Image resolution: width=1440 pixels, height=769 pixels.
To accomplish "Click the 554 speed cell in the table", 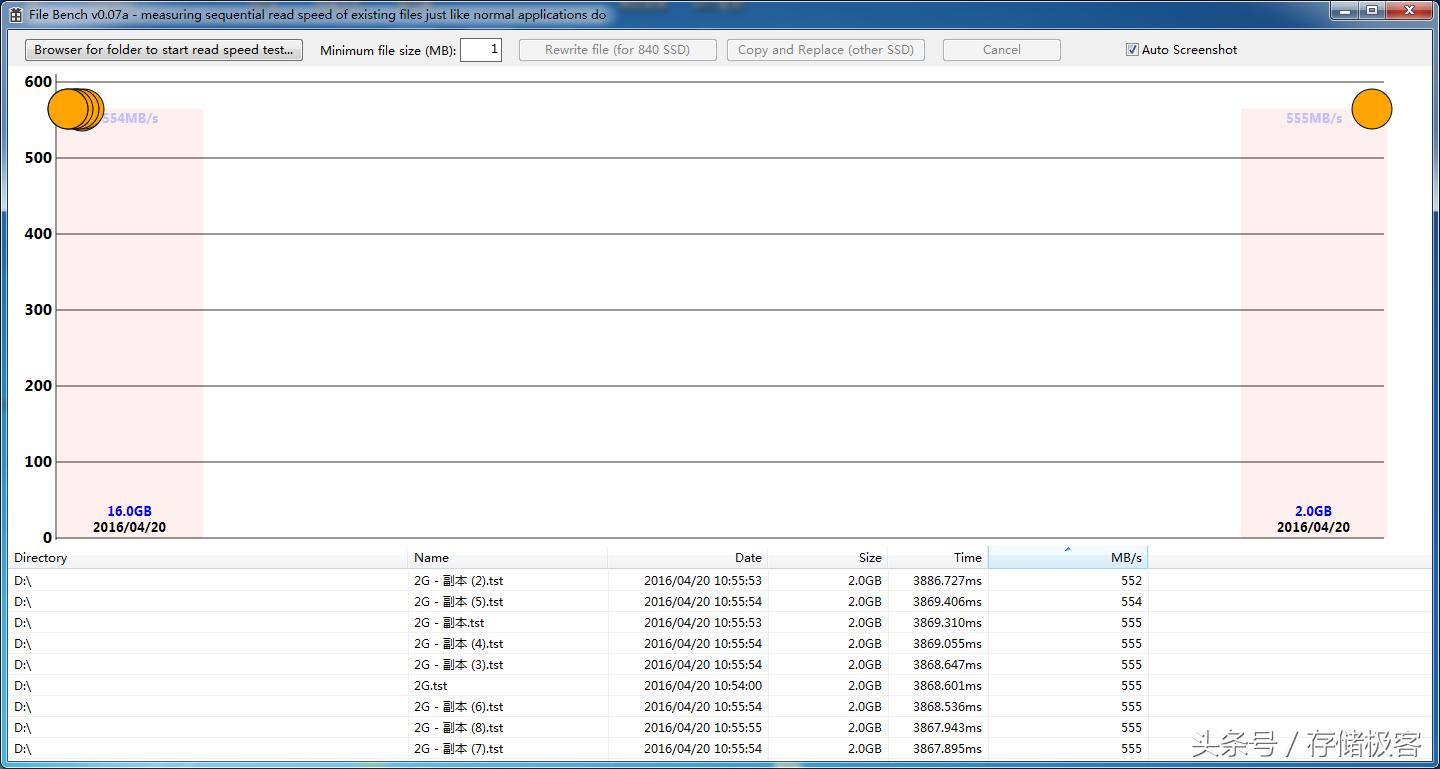I will tap(1131, 602).
